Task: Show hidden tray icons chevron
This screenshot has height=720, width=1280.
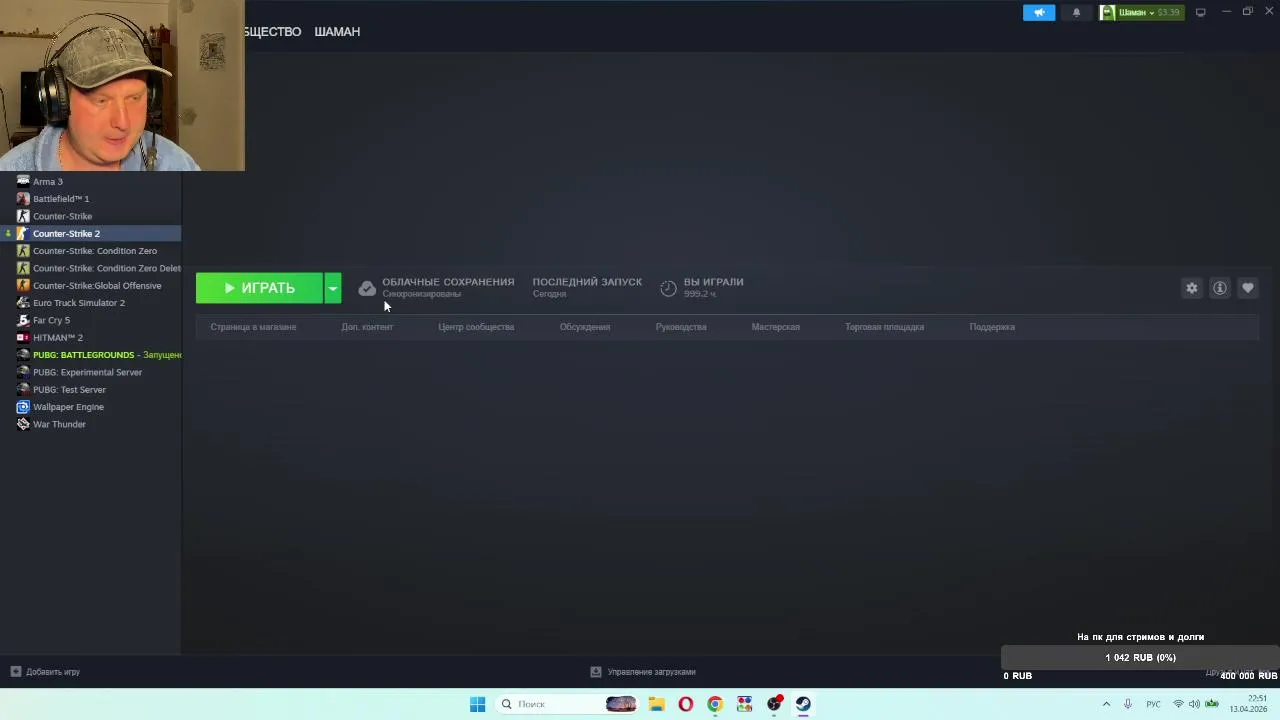Action: click(1106, 704)
